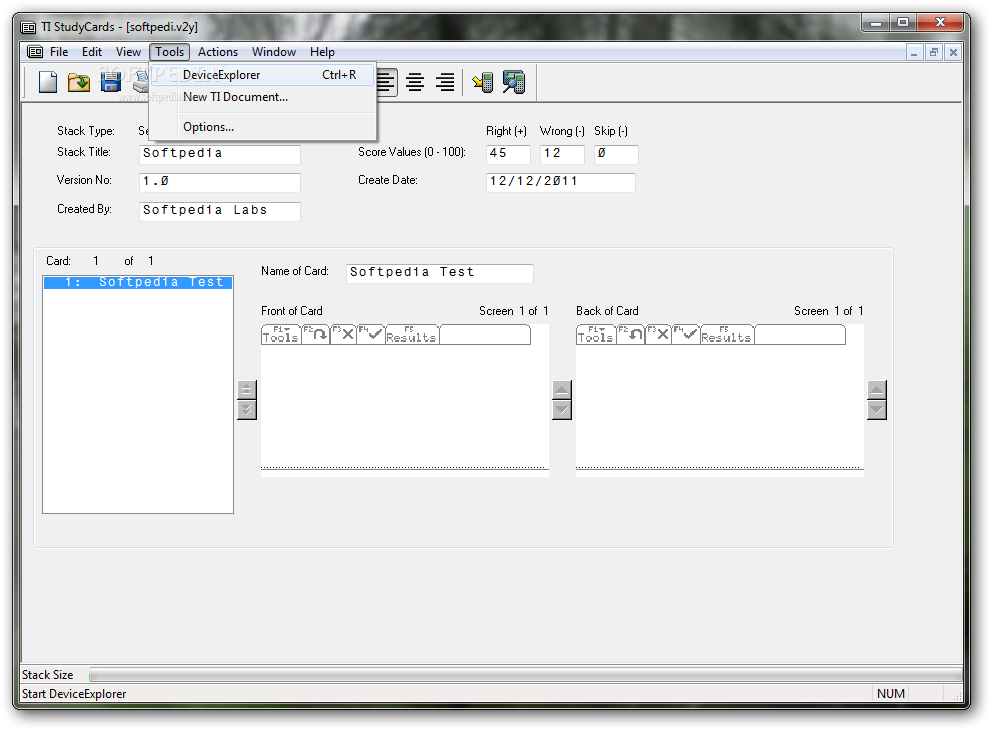Go to next Front of Card screen
The height and width of the screenshot is (730, 991).
tap(562, 410)
